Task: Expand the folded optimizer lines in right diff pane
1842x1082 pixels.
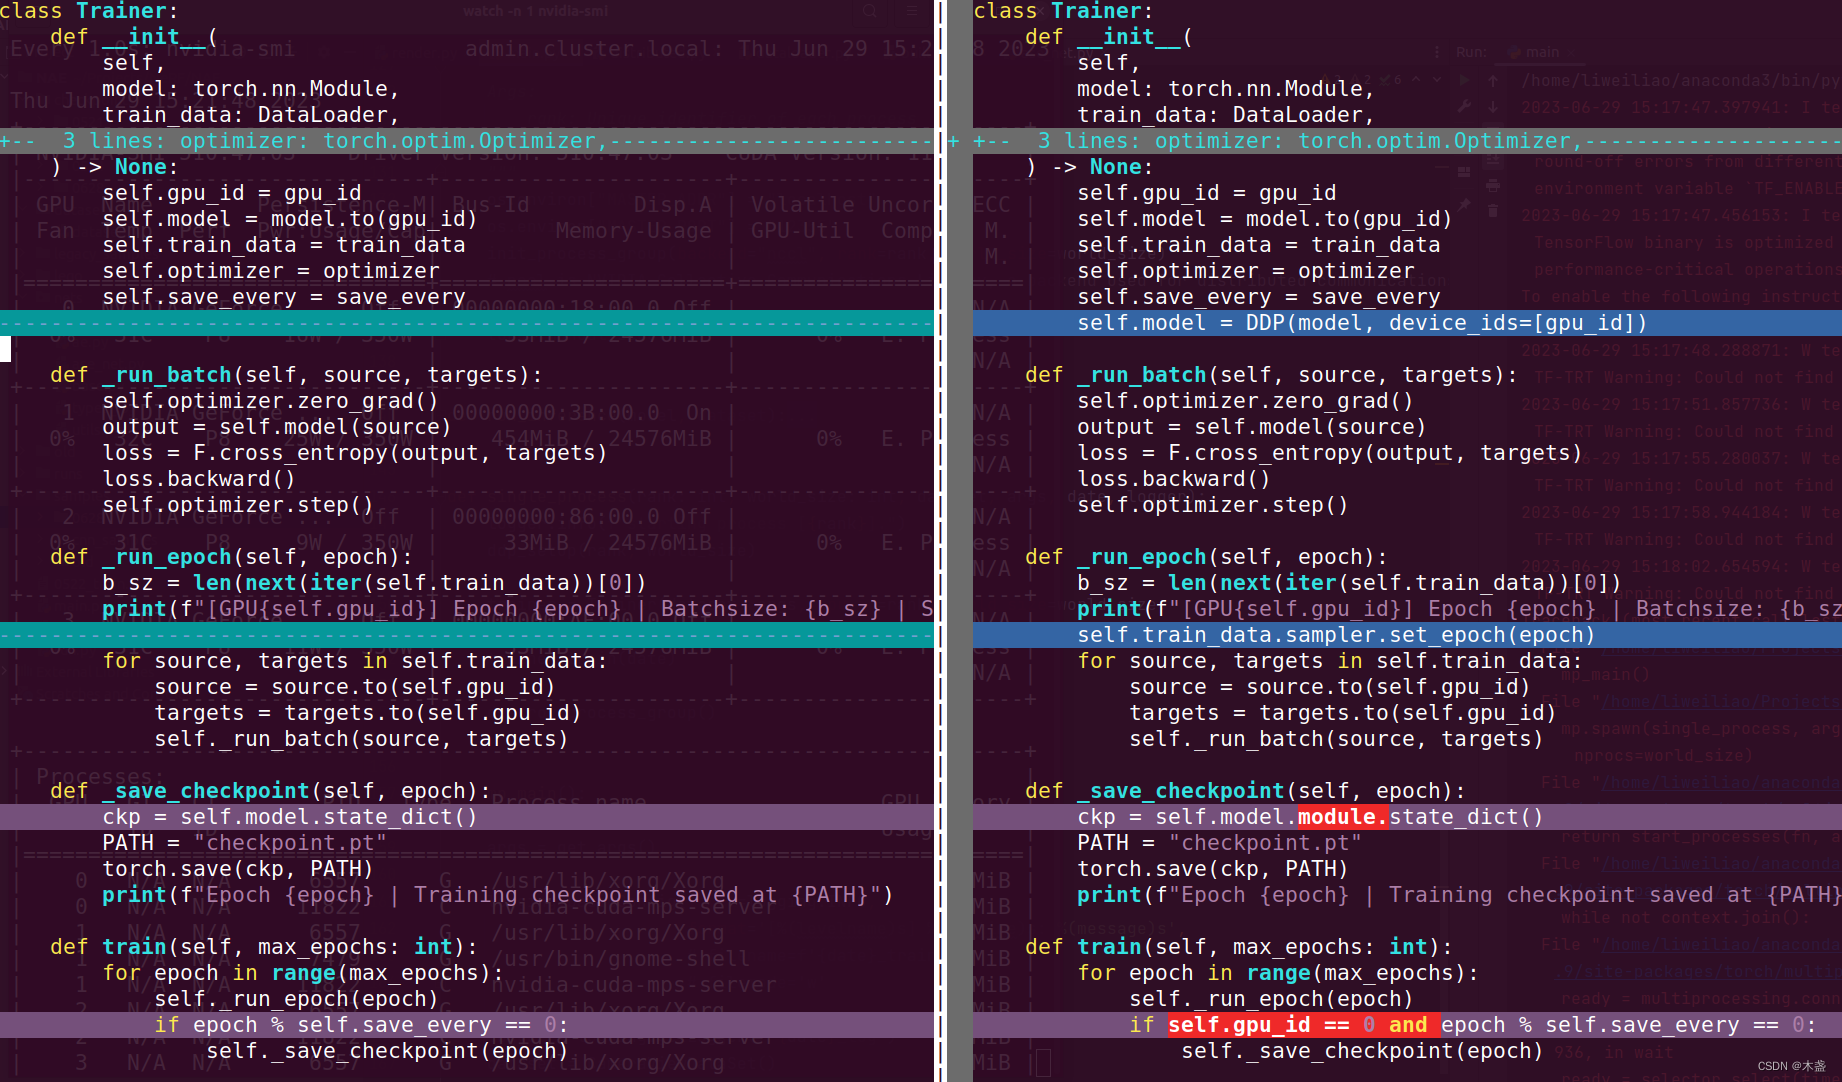Action: [1407, 141]
